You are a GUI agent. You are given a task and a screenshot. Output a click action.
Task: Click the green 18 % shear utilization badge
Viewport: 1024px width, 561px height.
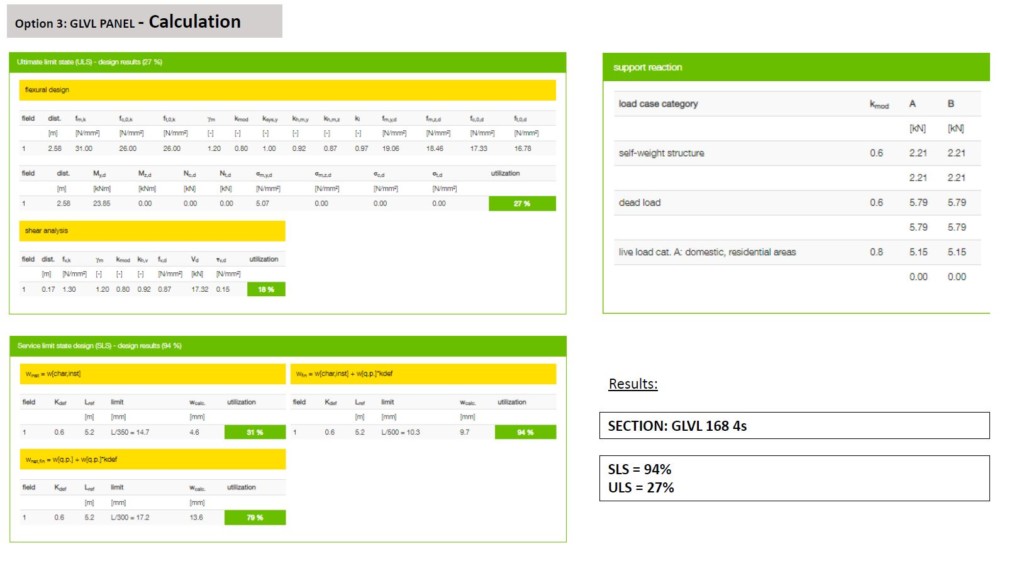click(264, 289)
